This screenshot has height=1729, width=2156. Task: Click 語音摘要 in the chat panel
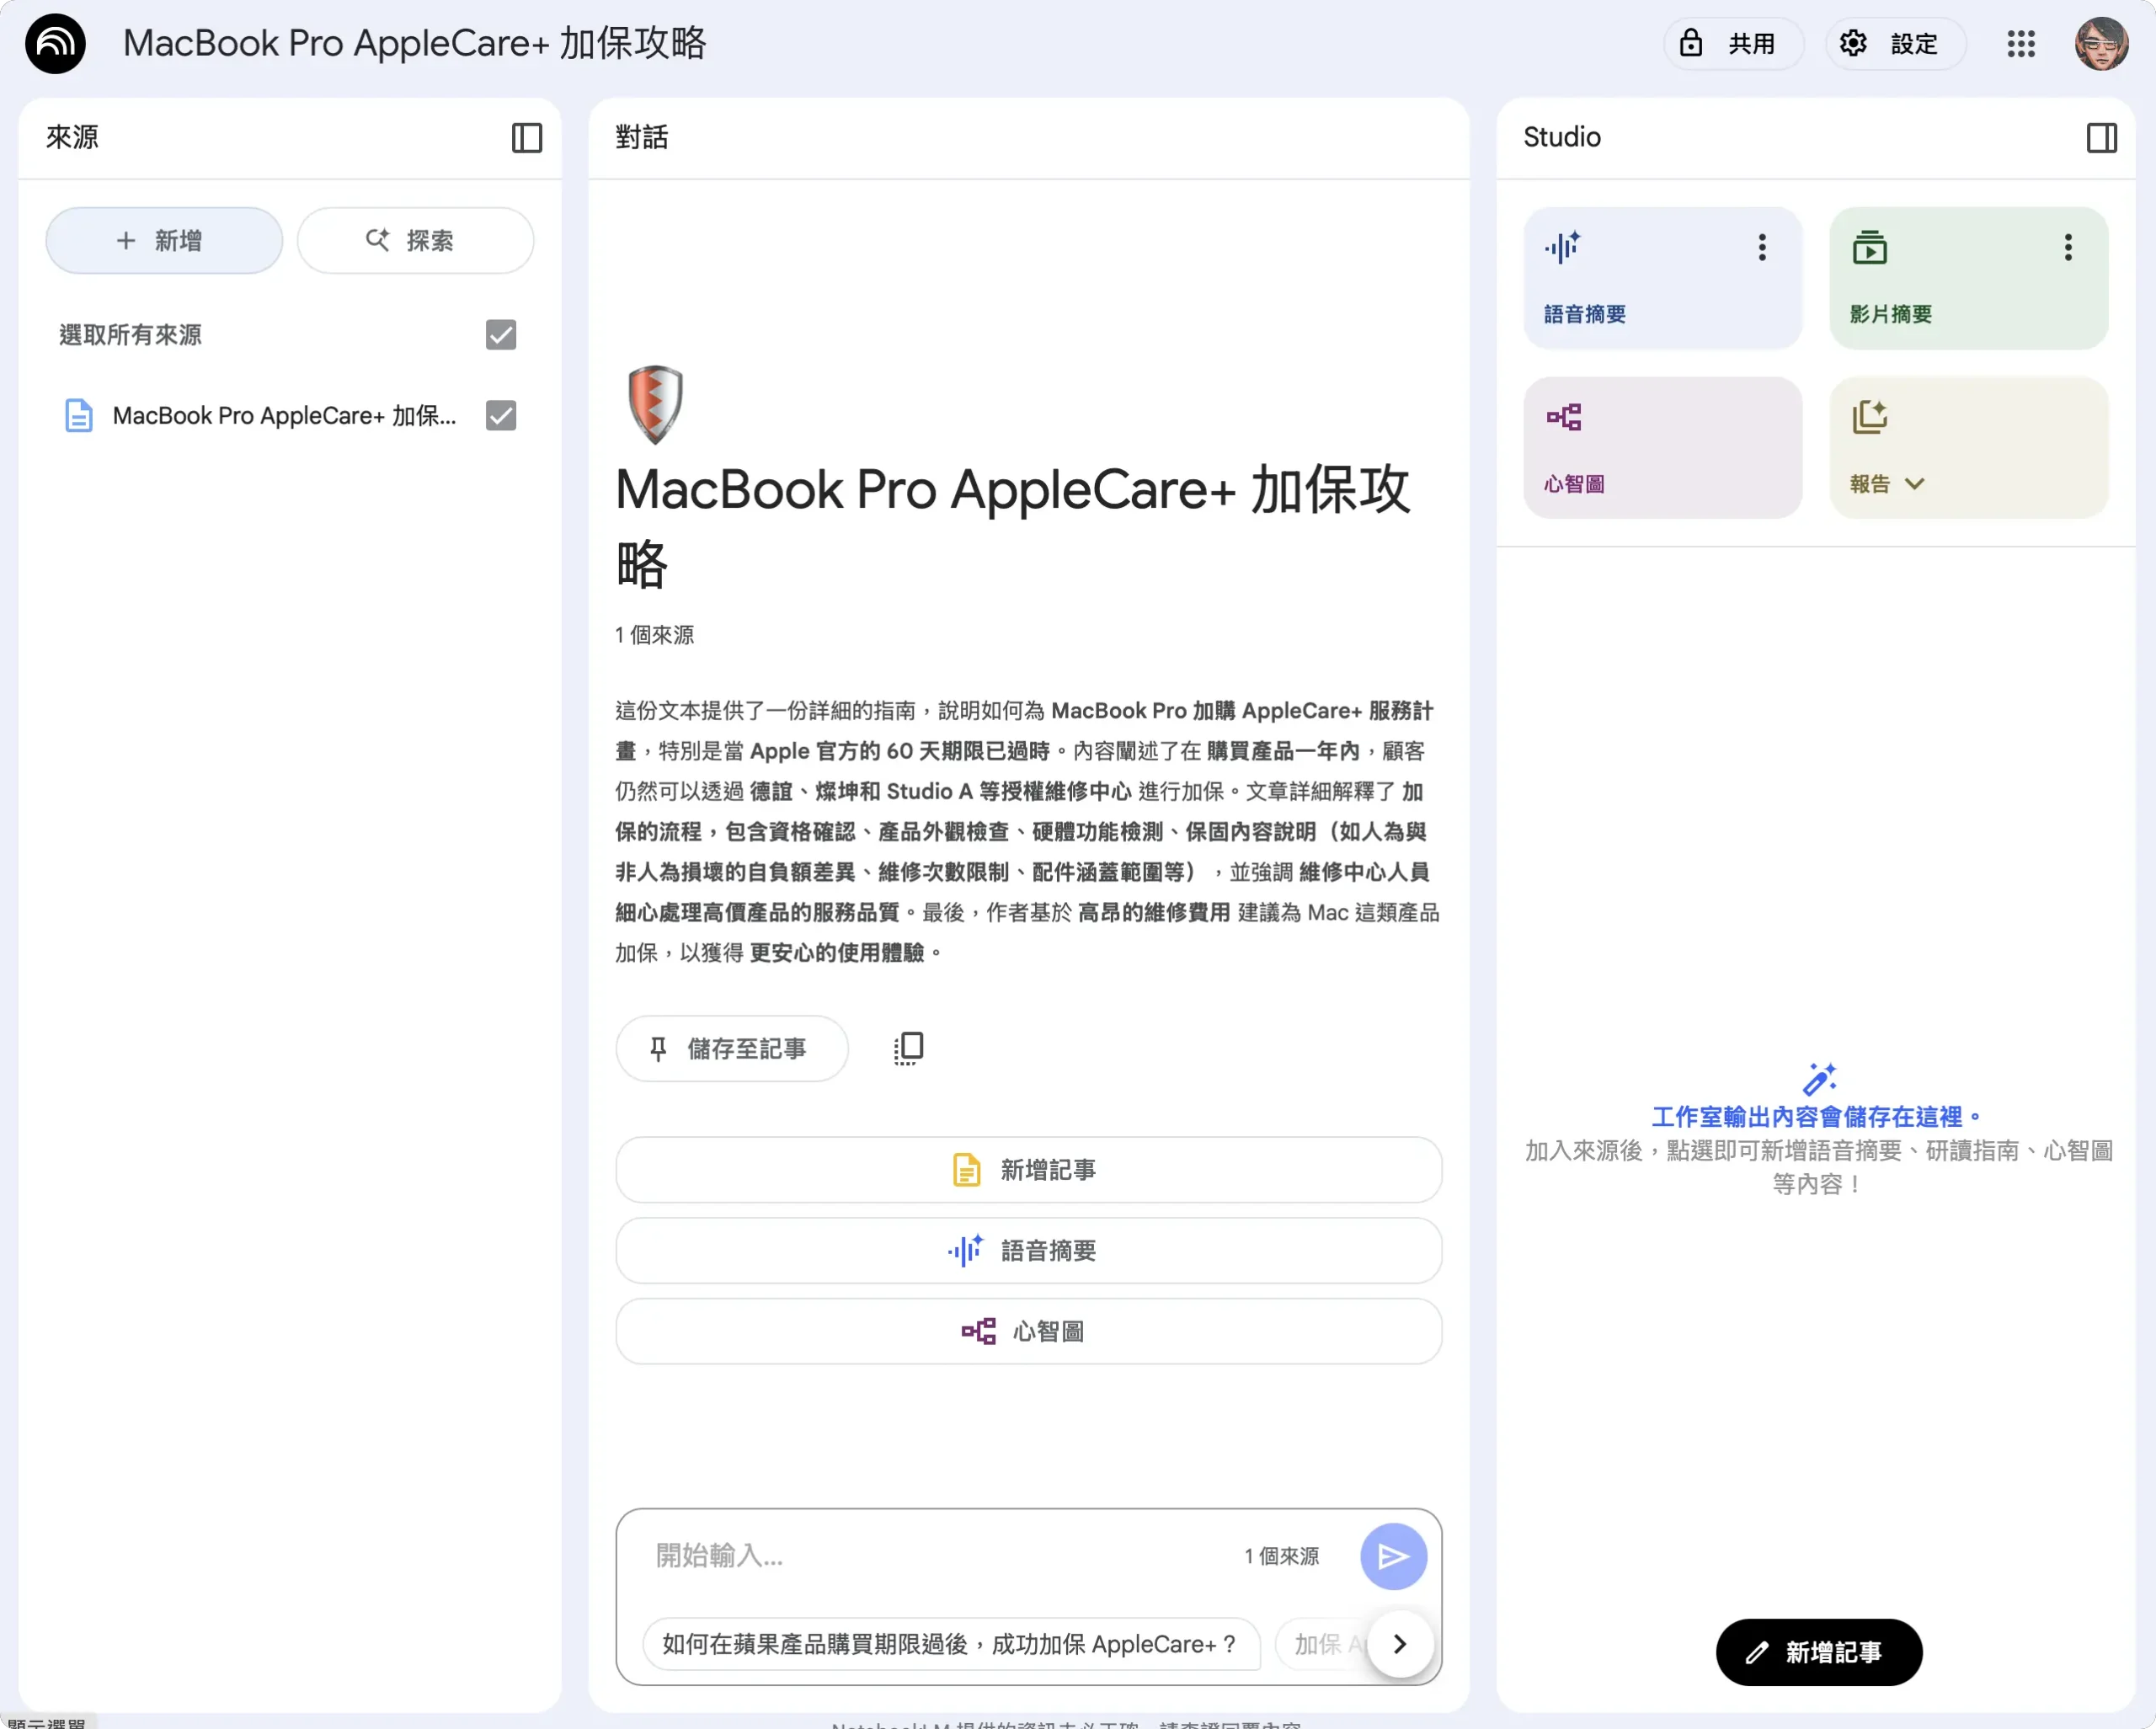tap(1028, 1250)
